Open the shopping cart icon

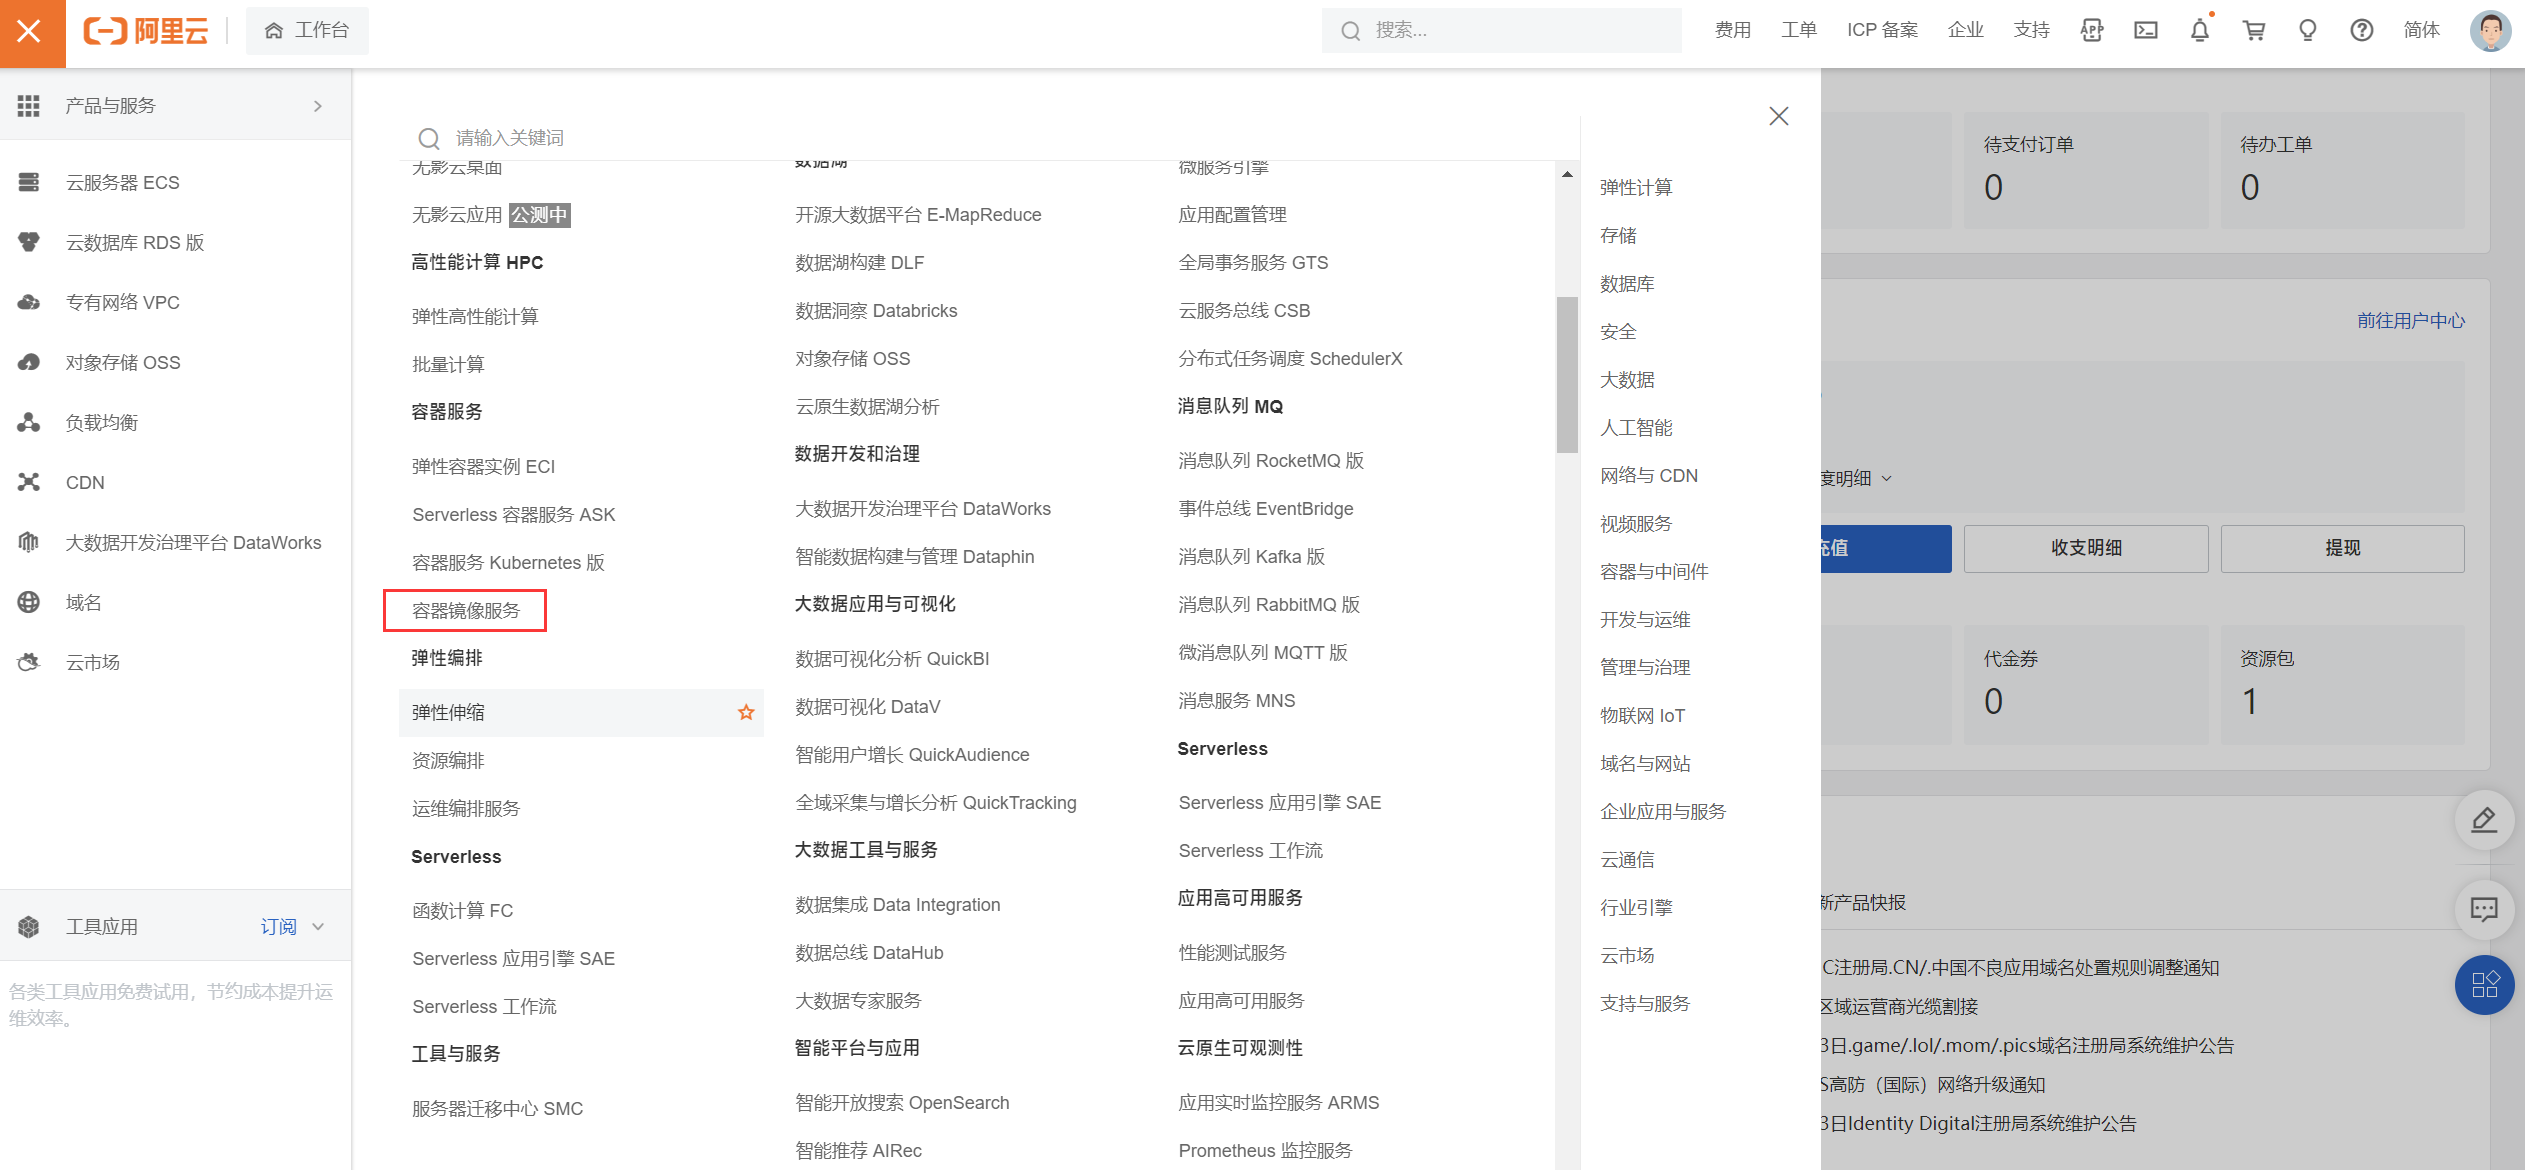(2253, 30)
